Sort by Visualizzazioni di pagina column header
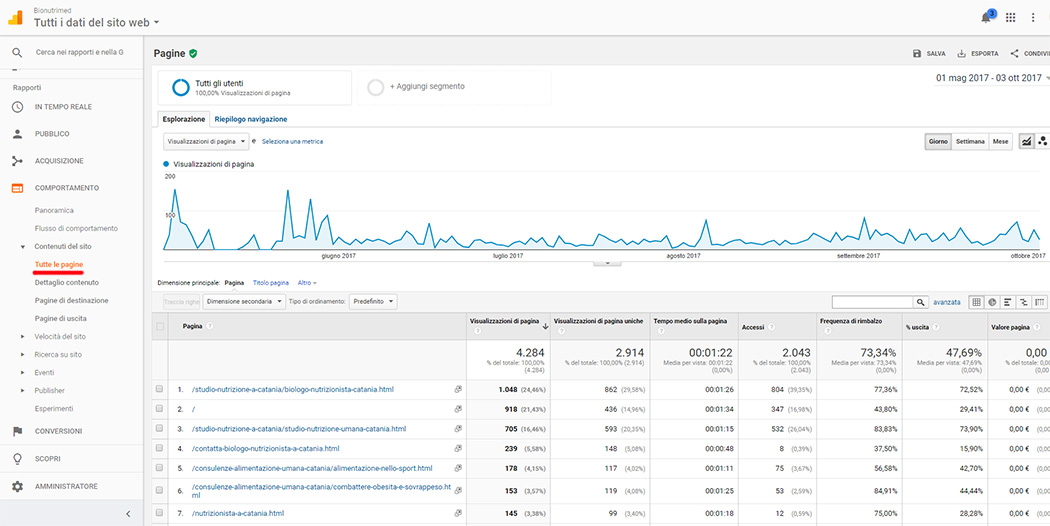Viewport: 1050px width, 526px height. tap(505, 322)
